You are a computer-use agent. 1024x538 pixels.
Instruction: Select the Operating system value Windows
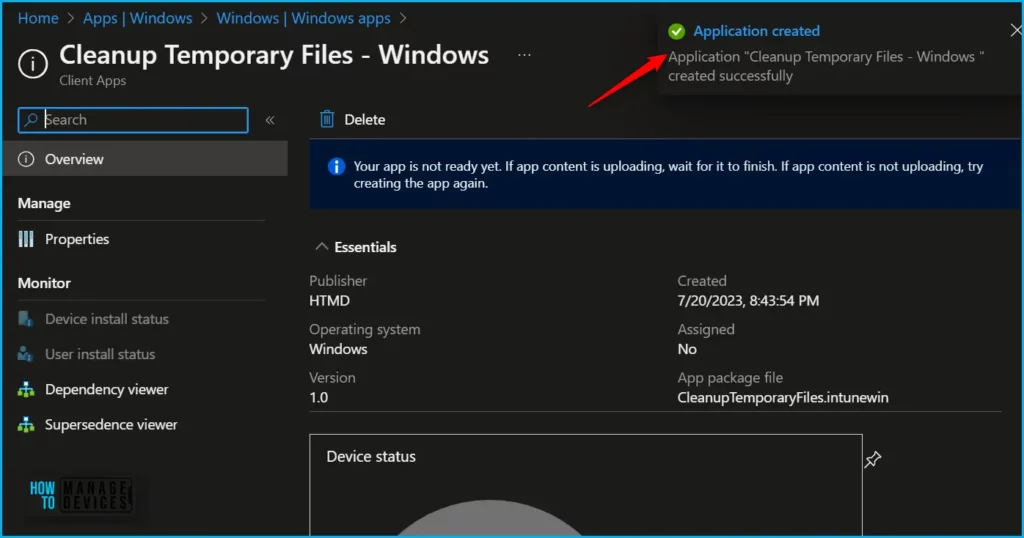click(338, 349)
